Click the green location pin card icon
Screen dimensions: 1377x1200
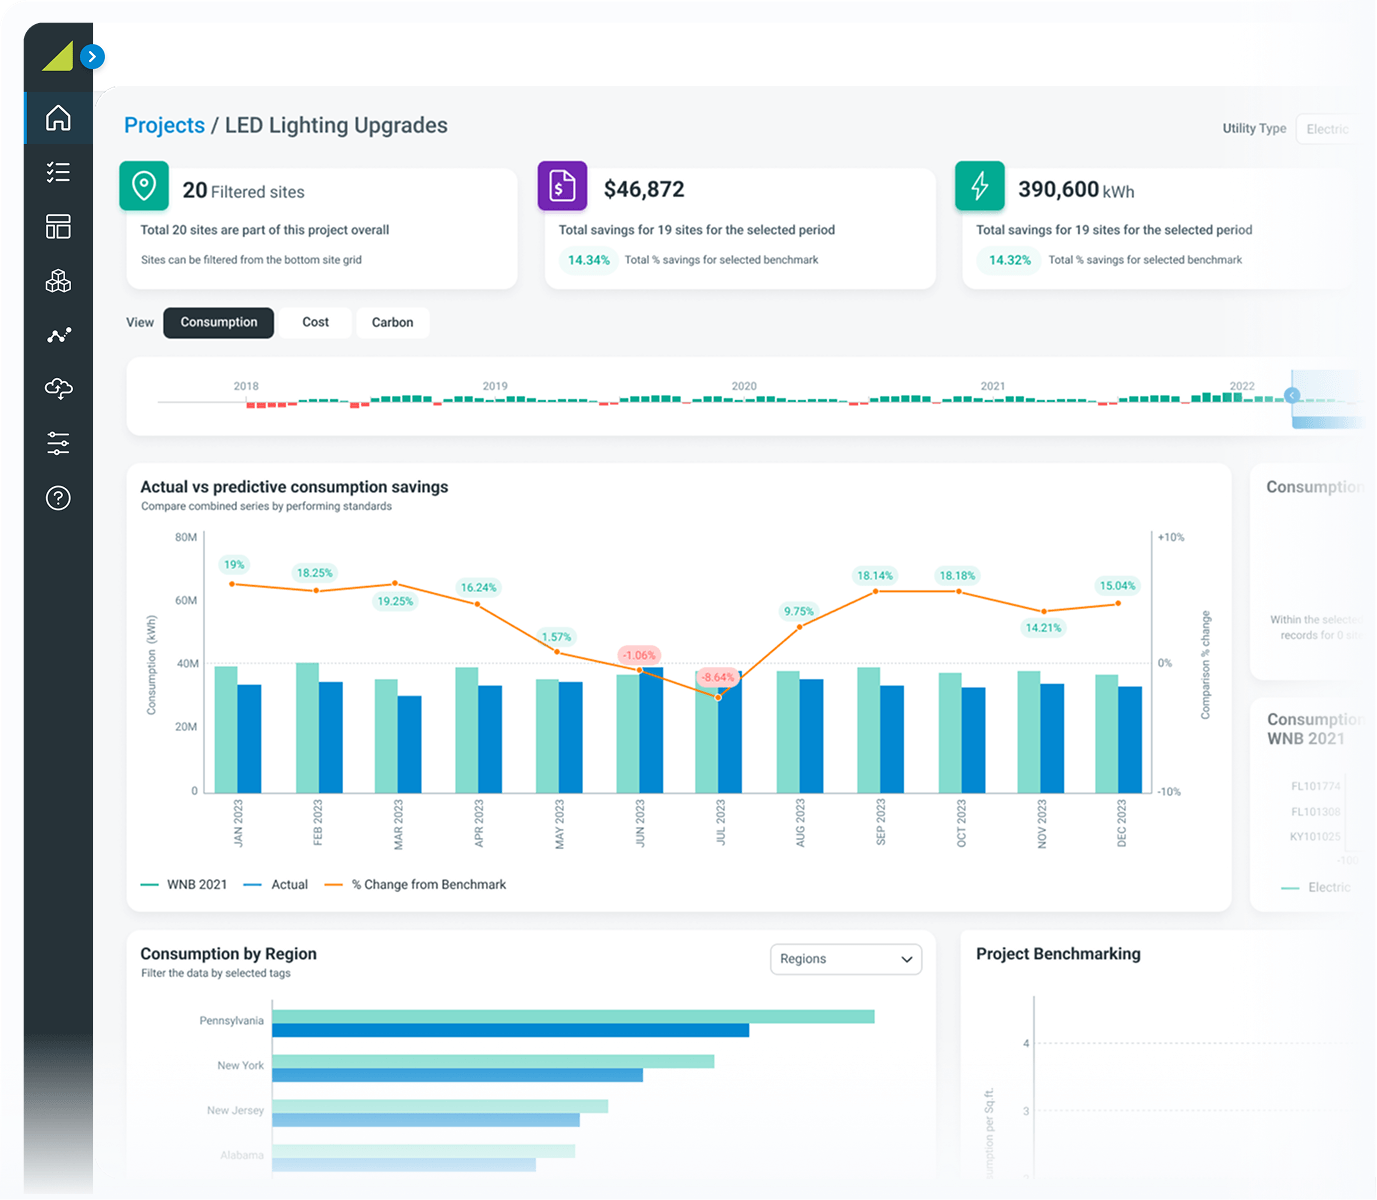coord(144,186)
